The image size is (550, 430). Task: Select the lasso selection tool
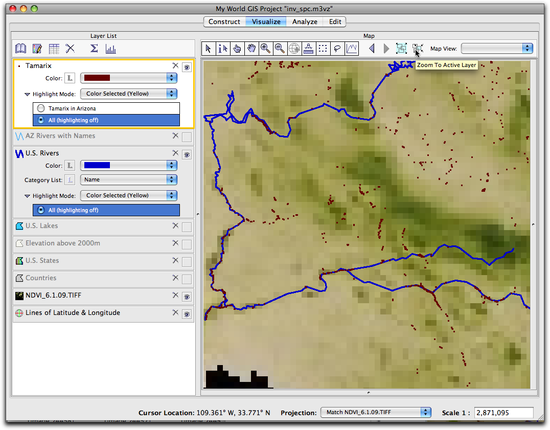(337, 48)
